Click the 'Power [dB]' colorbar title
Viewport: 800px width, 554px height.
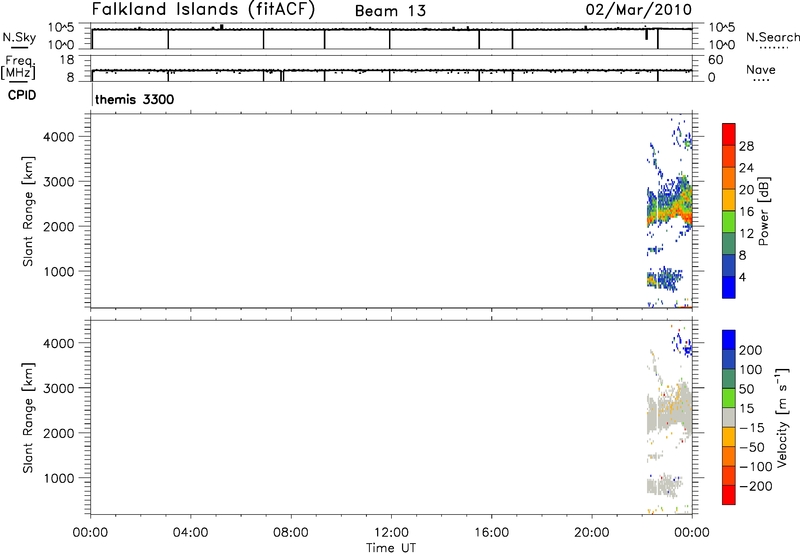763,211
